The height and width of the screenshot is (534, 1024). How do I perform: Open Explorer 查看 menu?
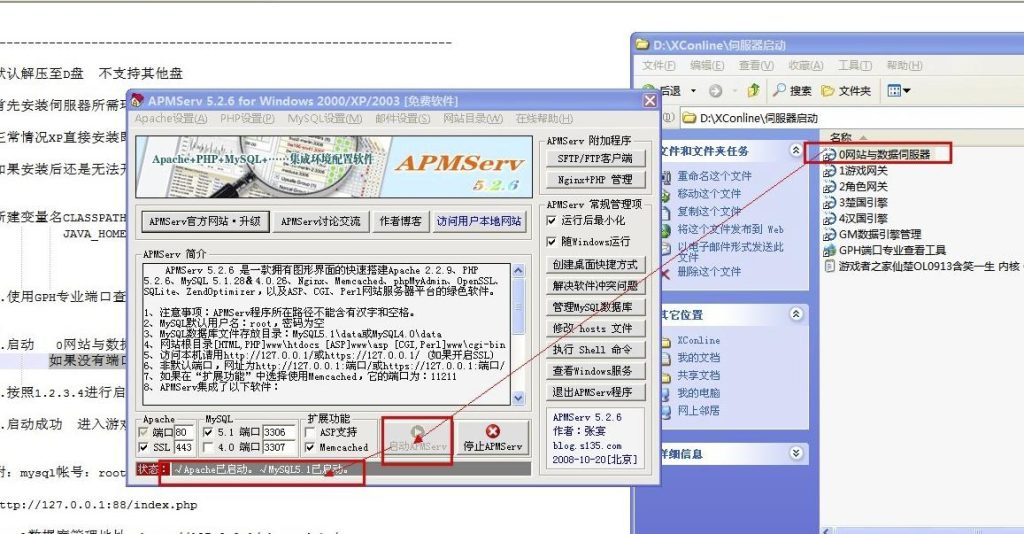click(756, 65)
